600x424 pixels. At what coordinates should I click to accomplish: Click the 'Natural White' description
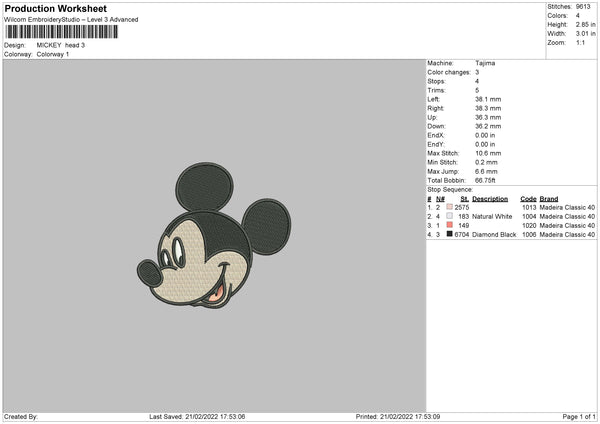492,217
